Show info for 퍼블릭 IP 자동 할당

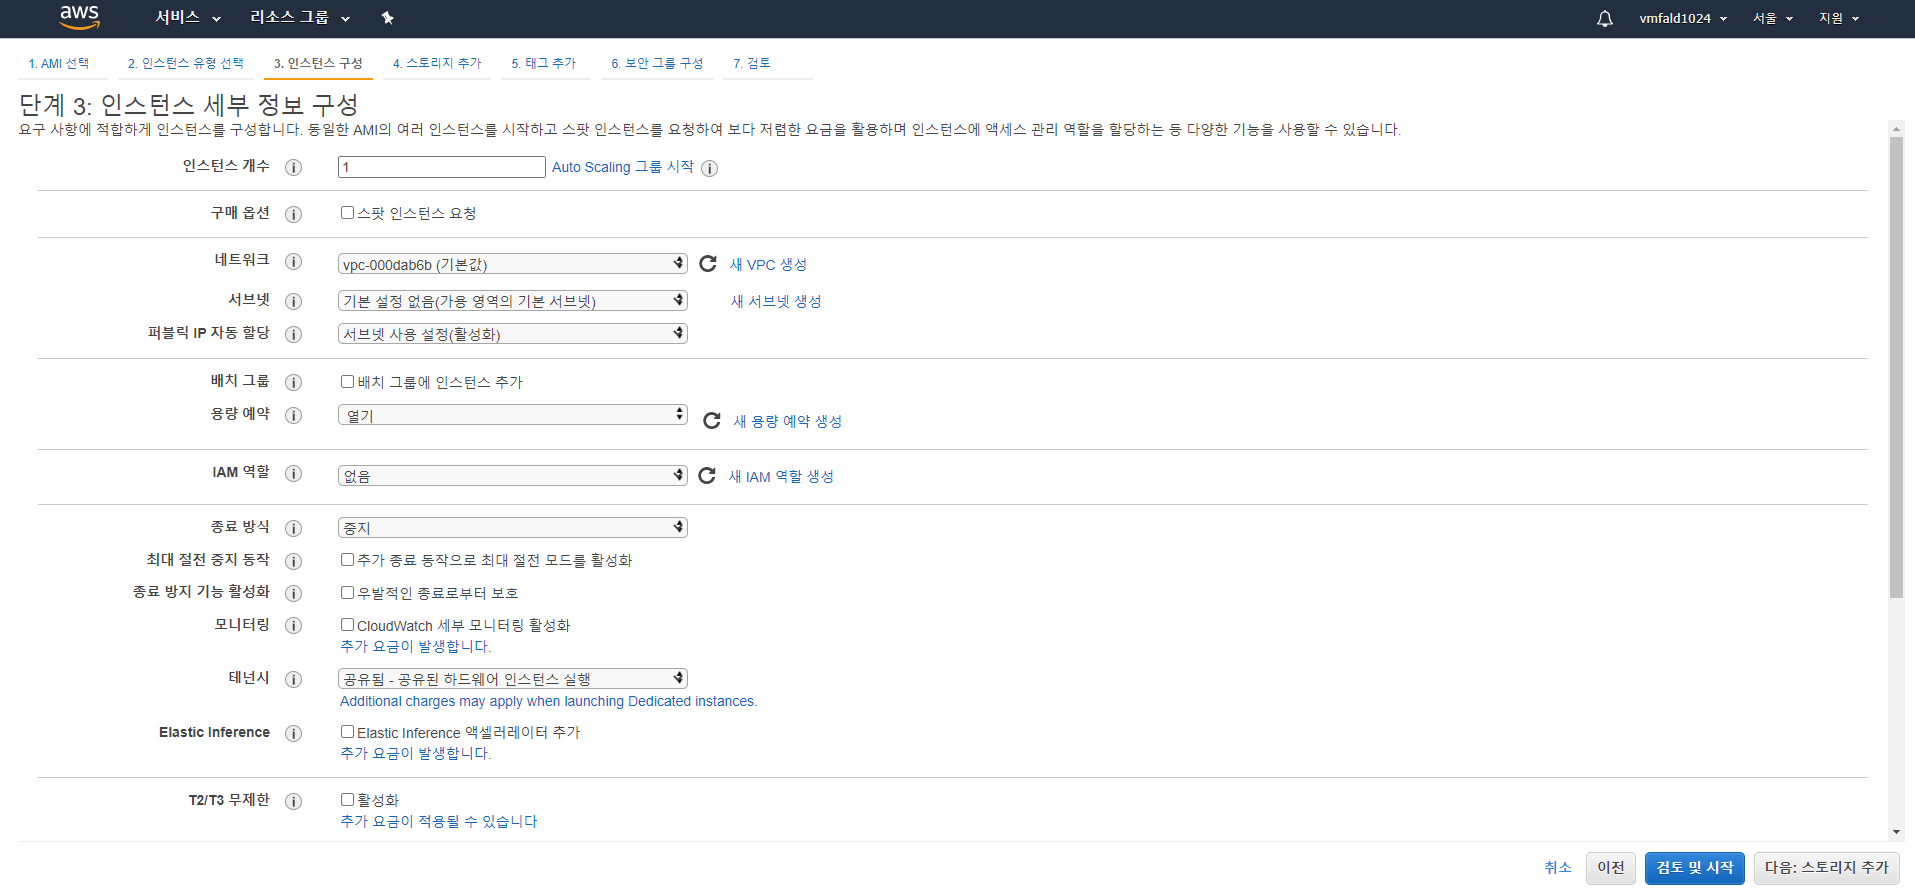coord(294,334)
